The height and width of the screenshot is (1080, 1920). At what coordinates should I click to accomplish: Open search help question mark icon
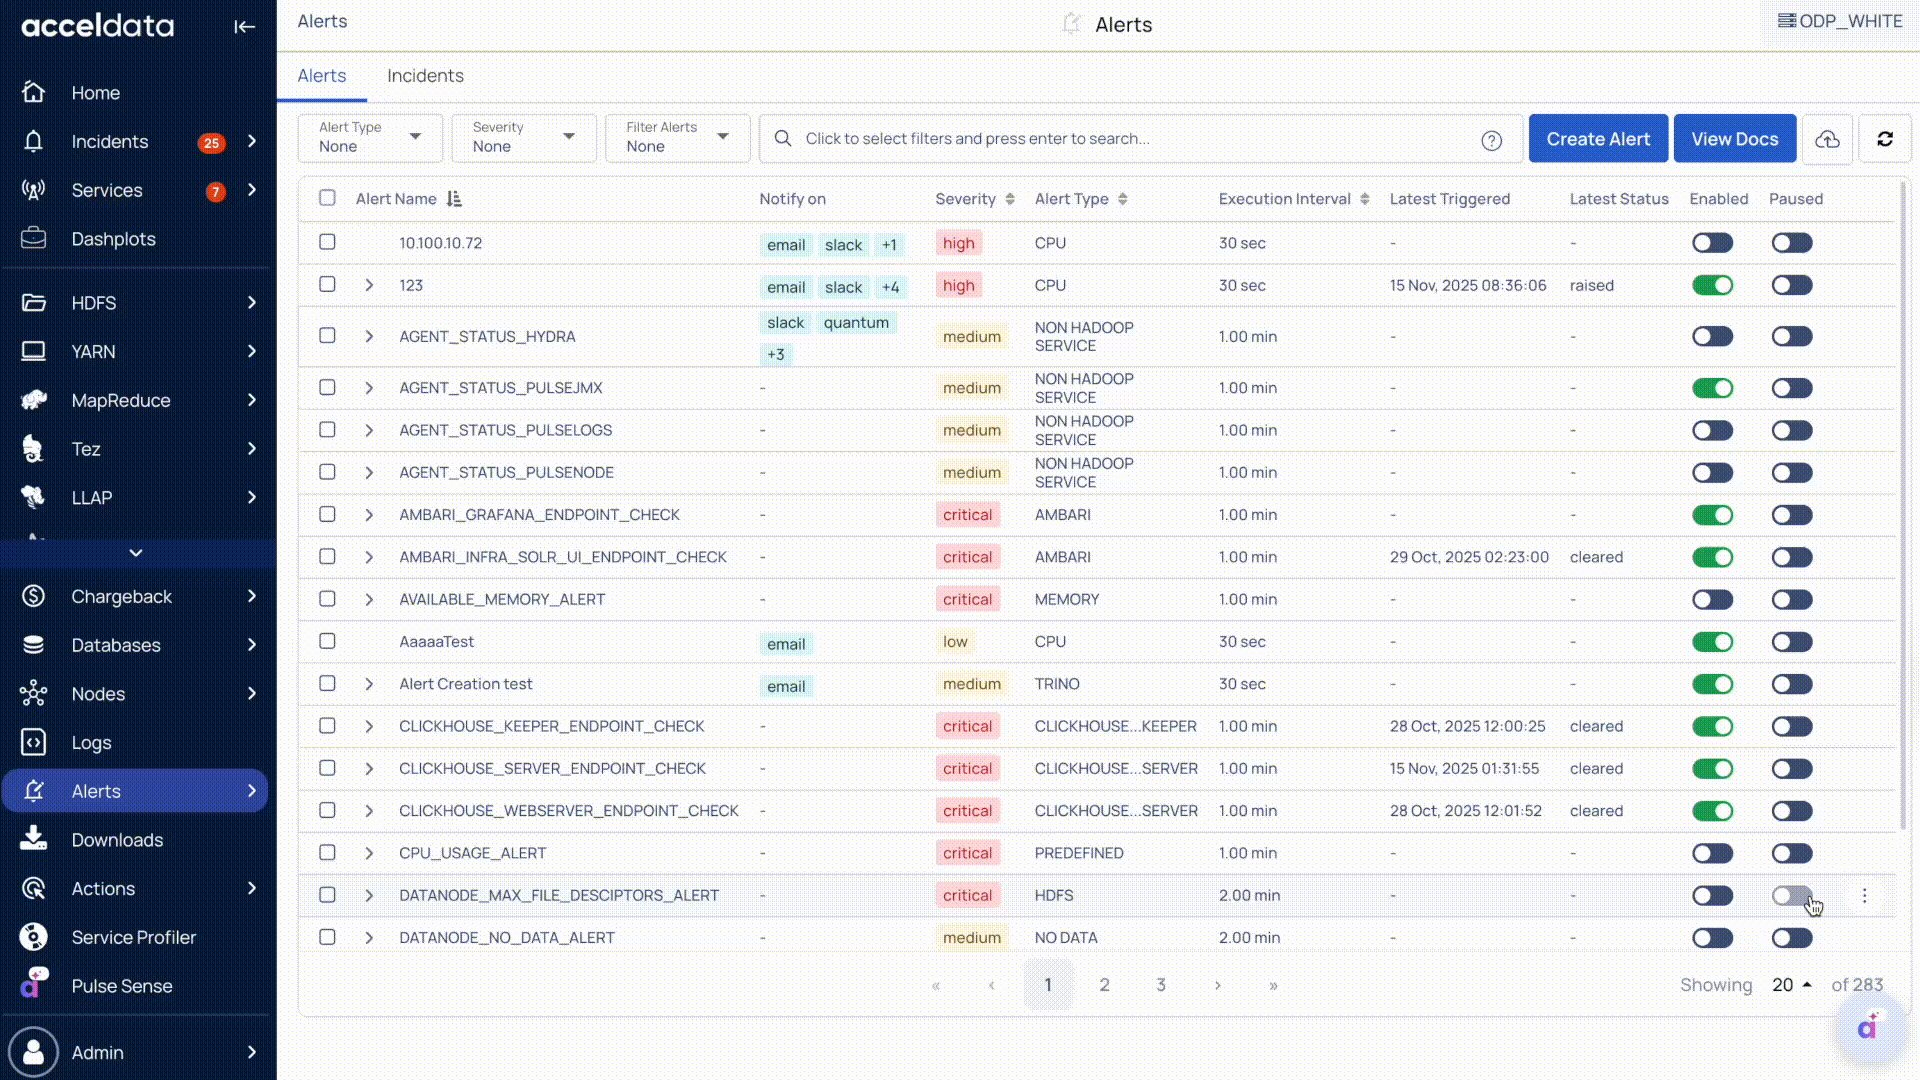coord(1491,140)
